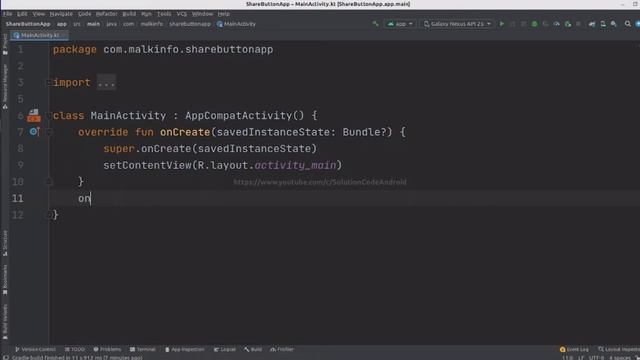640x360 pixels.
Task: Open the Layout Inspector panel
Action: [619, 349]
